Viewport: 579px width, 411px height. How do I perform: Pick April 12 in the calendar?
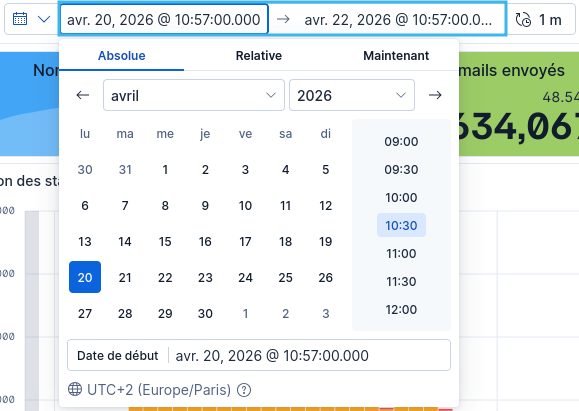325,205
